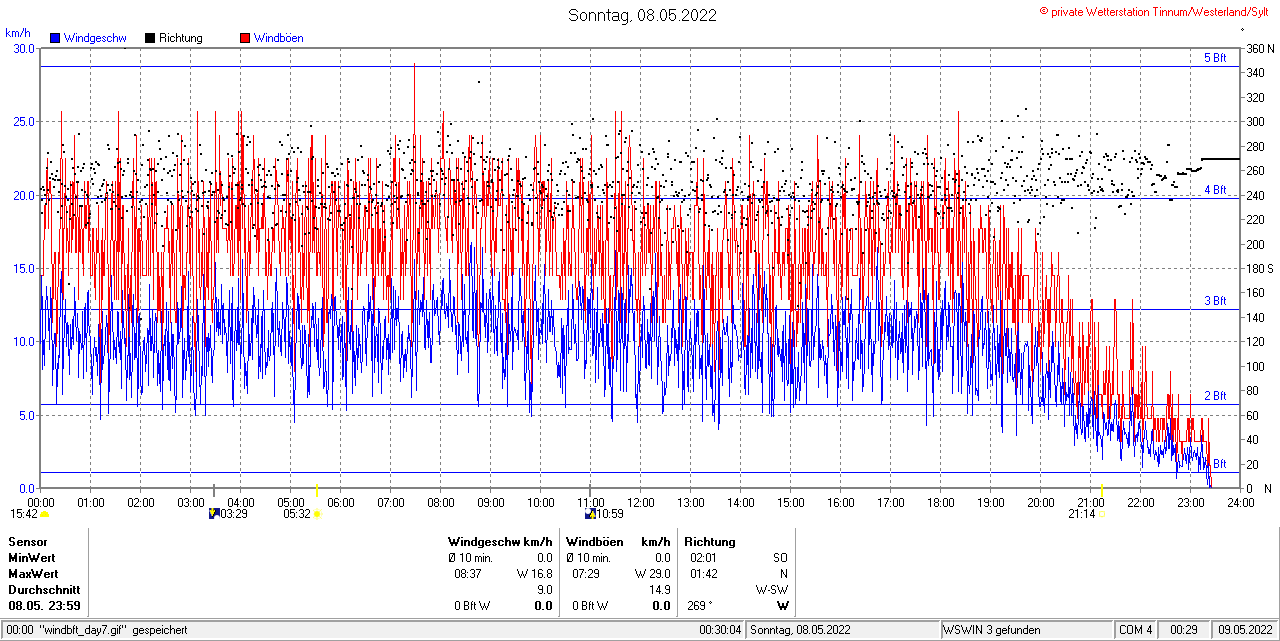Click the 3 Bft line label
1280x641 pixels.
click(x=1215, y=301)
